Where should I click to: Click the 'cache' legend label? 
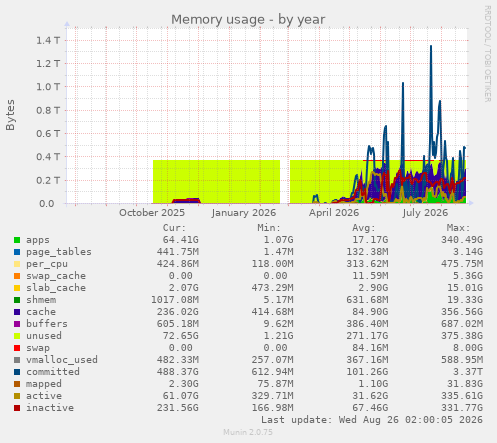tap(41, 312)
